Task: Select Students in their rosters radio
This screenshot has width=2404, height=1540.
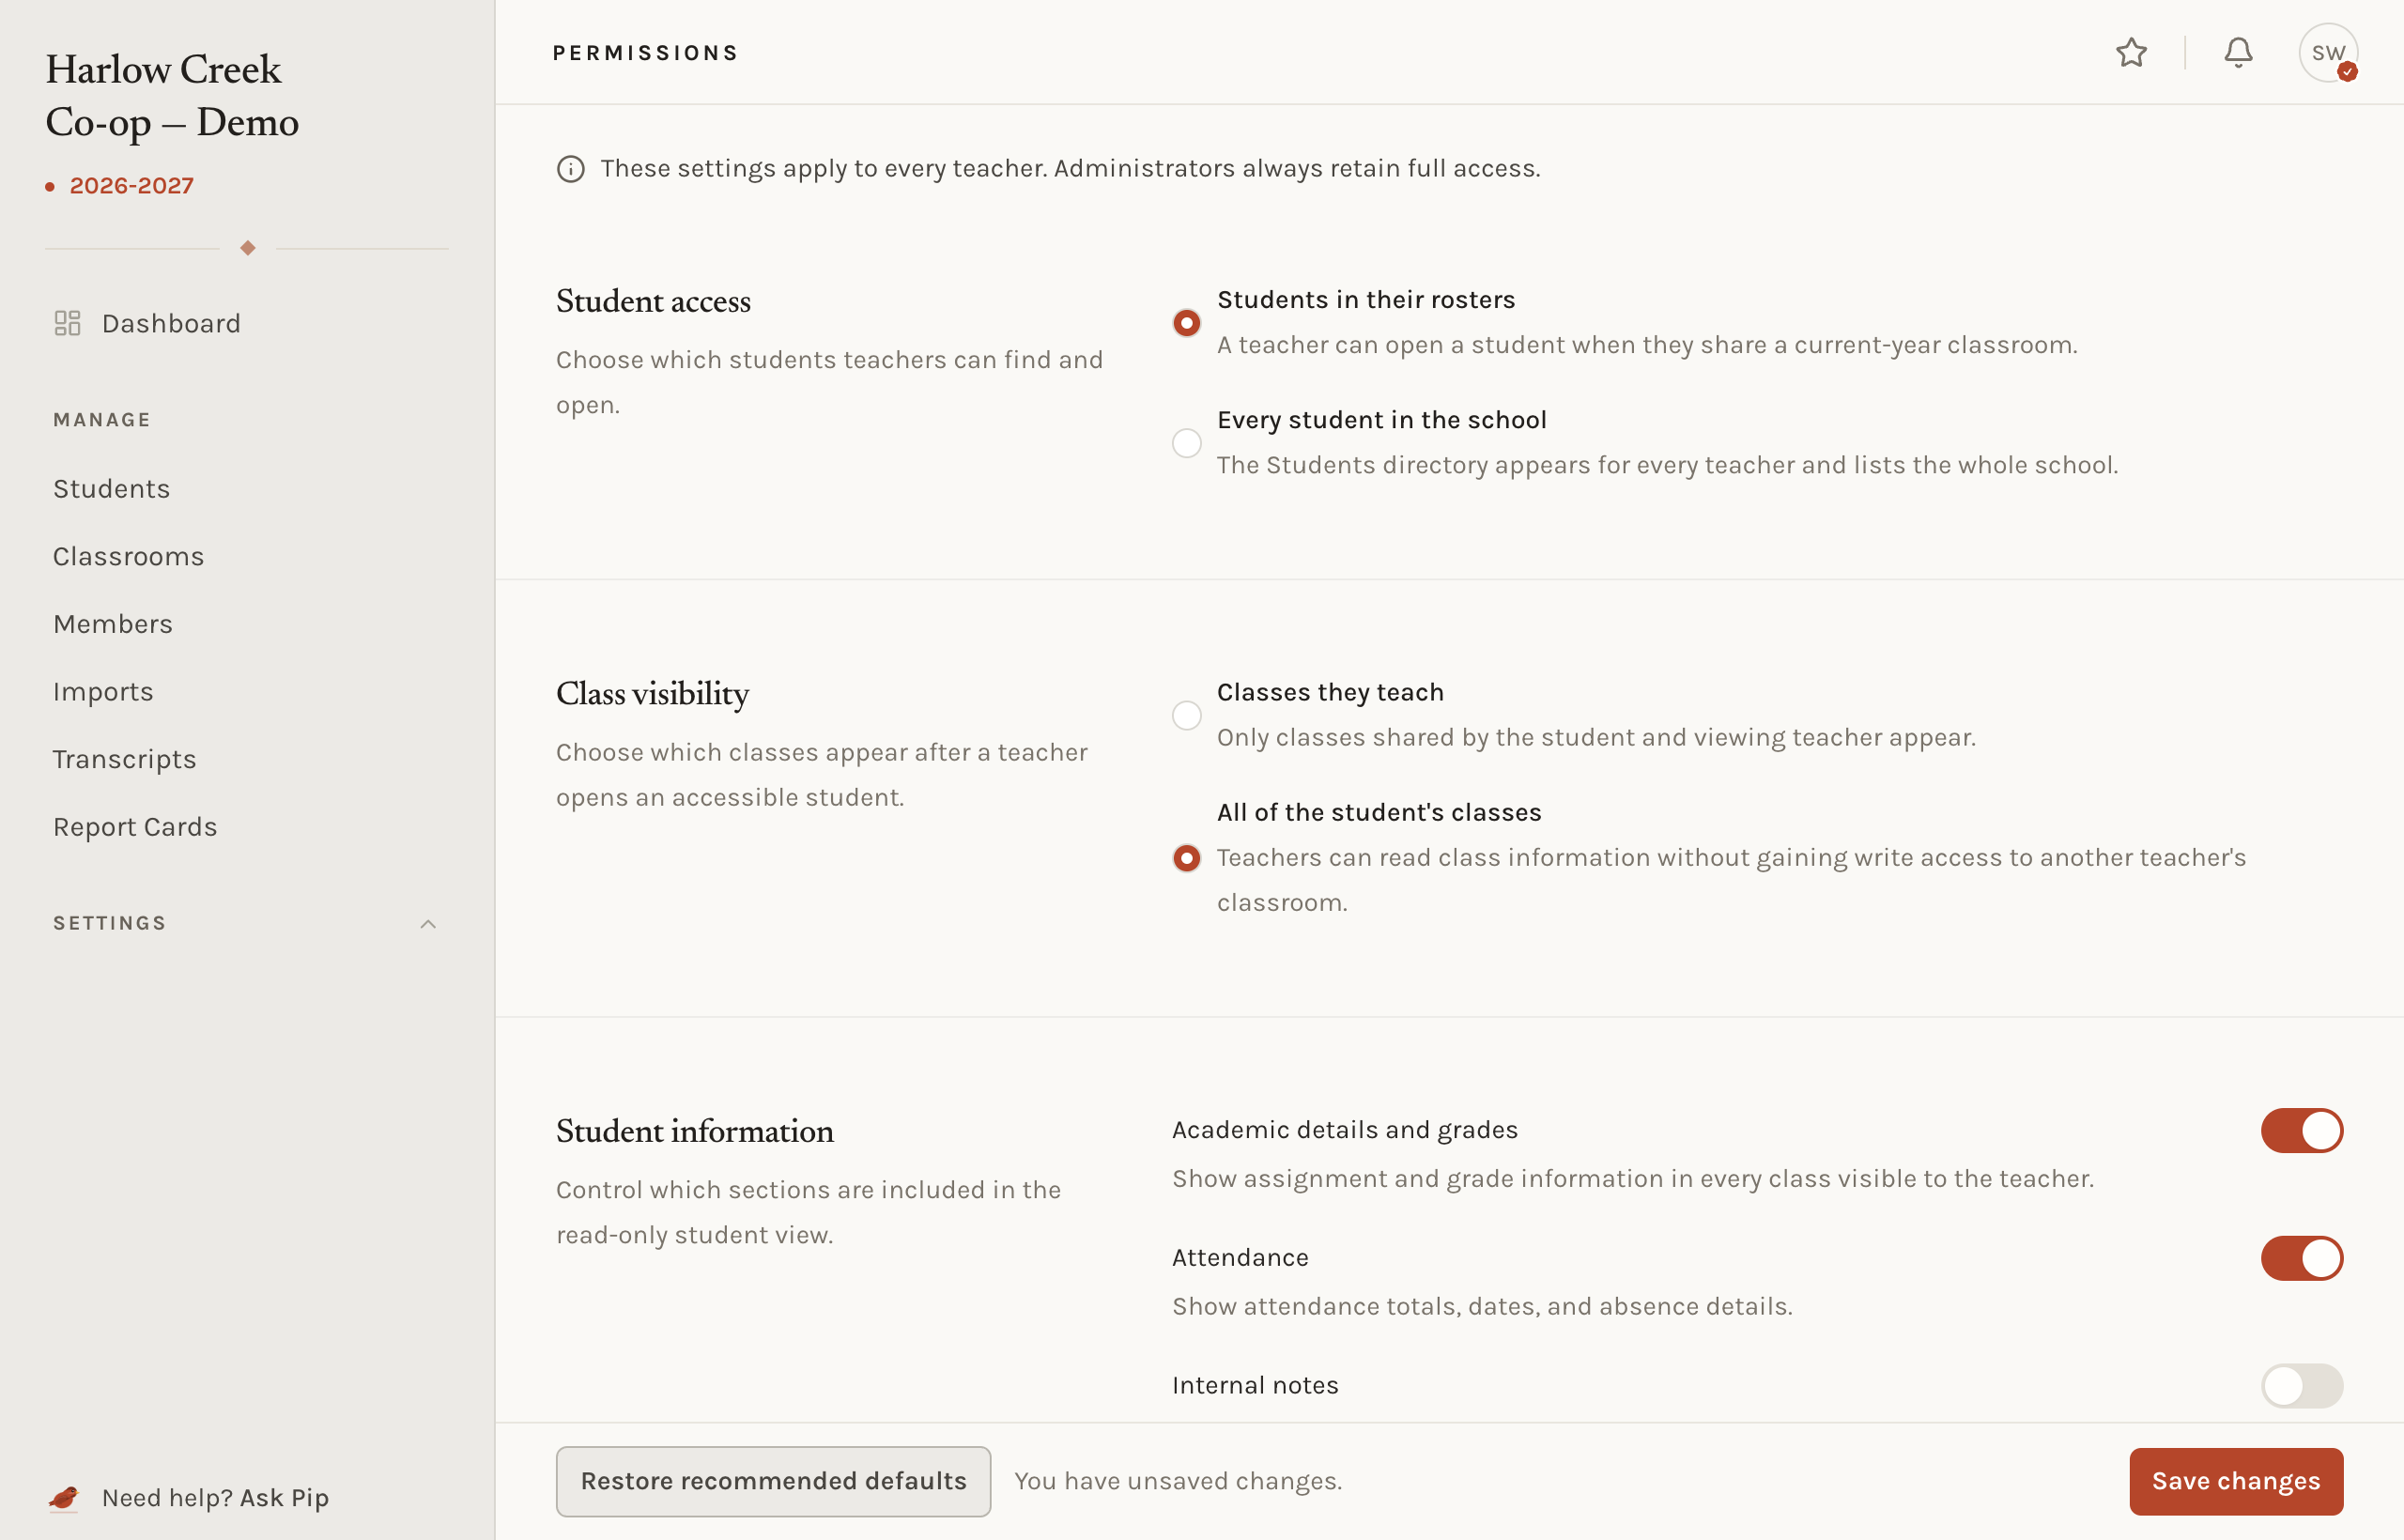Action: pos(1186,323)
